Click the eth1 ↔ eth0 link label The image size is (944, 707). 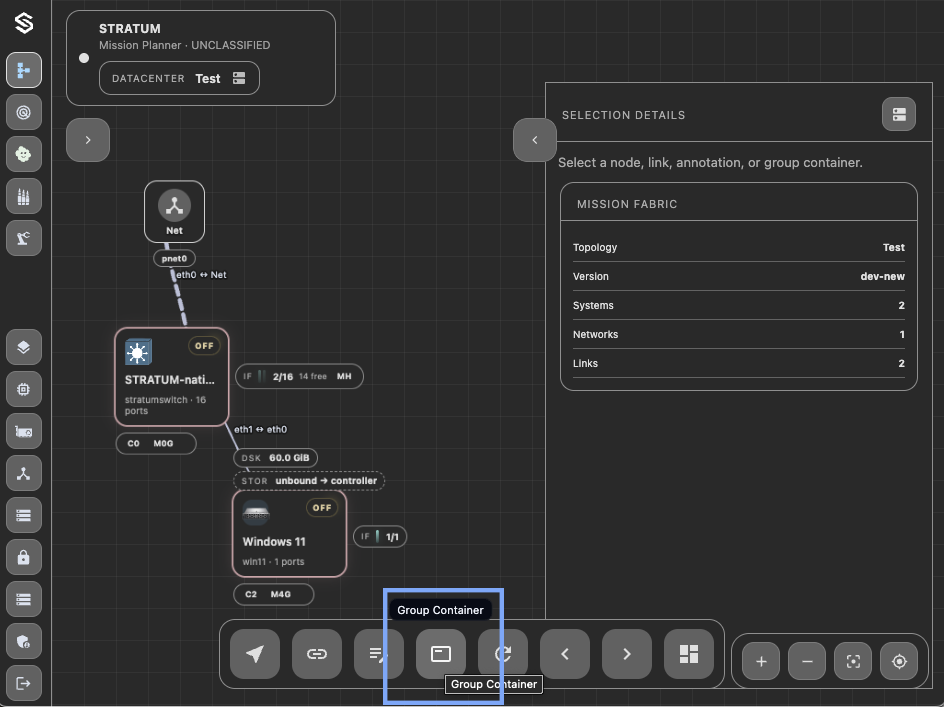coord(261,429)
